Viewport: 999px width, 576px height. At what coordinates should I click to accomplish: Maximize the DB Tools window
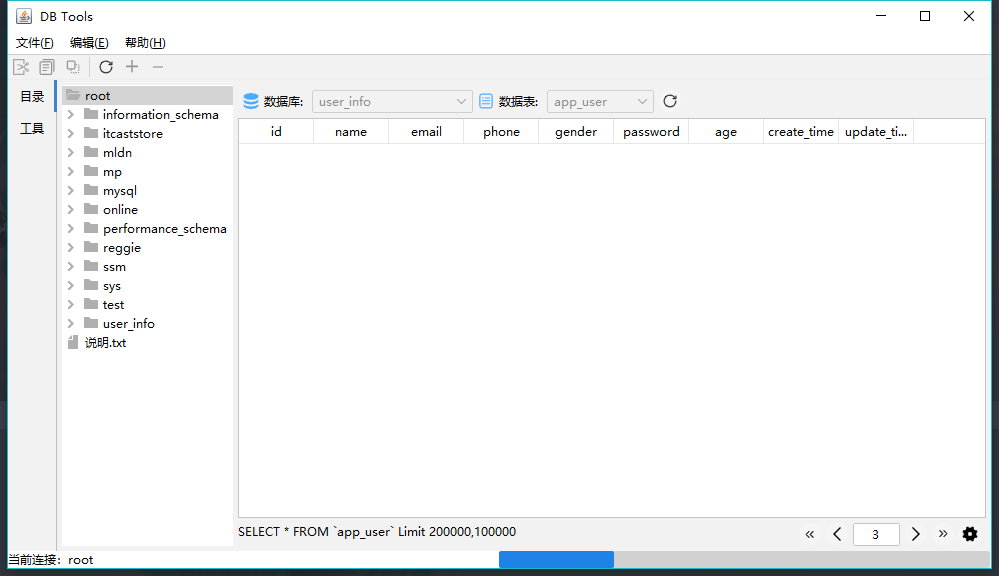925,16
